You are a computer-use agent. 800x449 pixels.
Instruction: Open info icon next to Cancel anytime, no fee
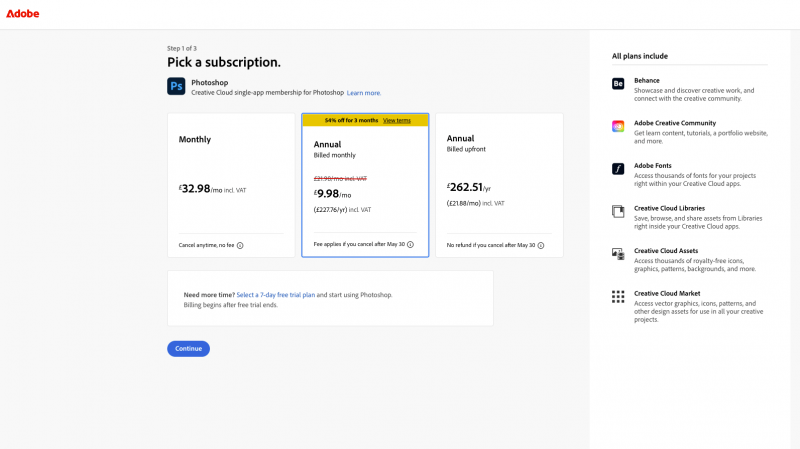[x=240, y=245]
